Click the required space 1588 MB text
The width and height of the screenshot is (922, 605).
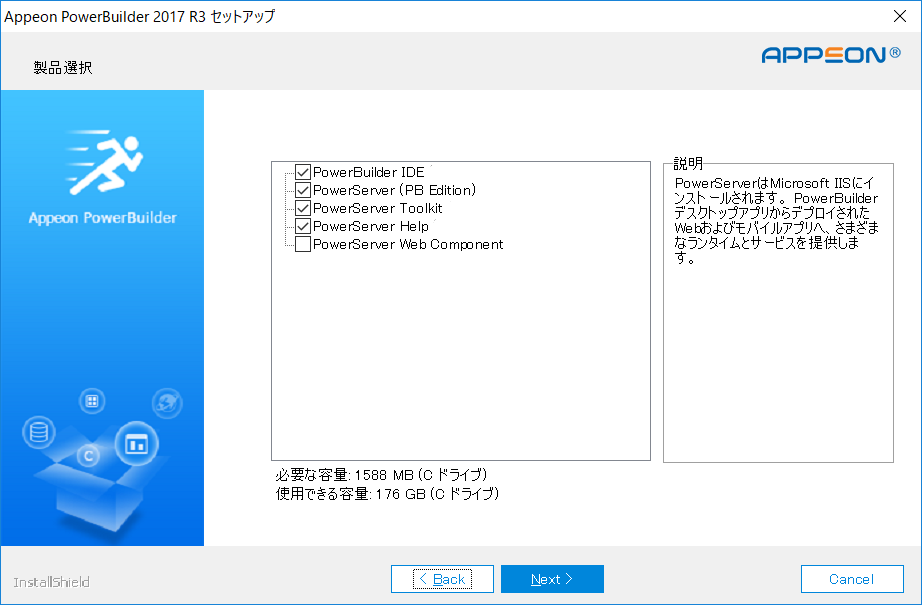click(382, 475)
